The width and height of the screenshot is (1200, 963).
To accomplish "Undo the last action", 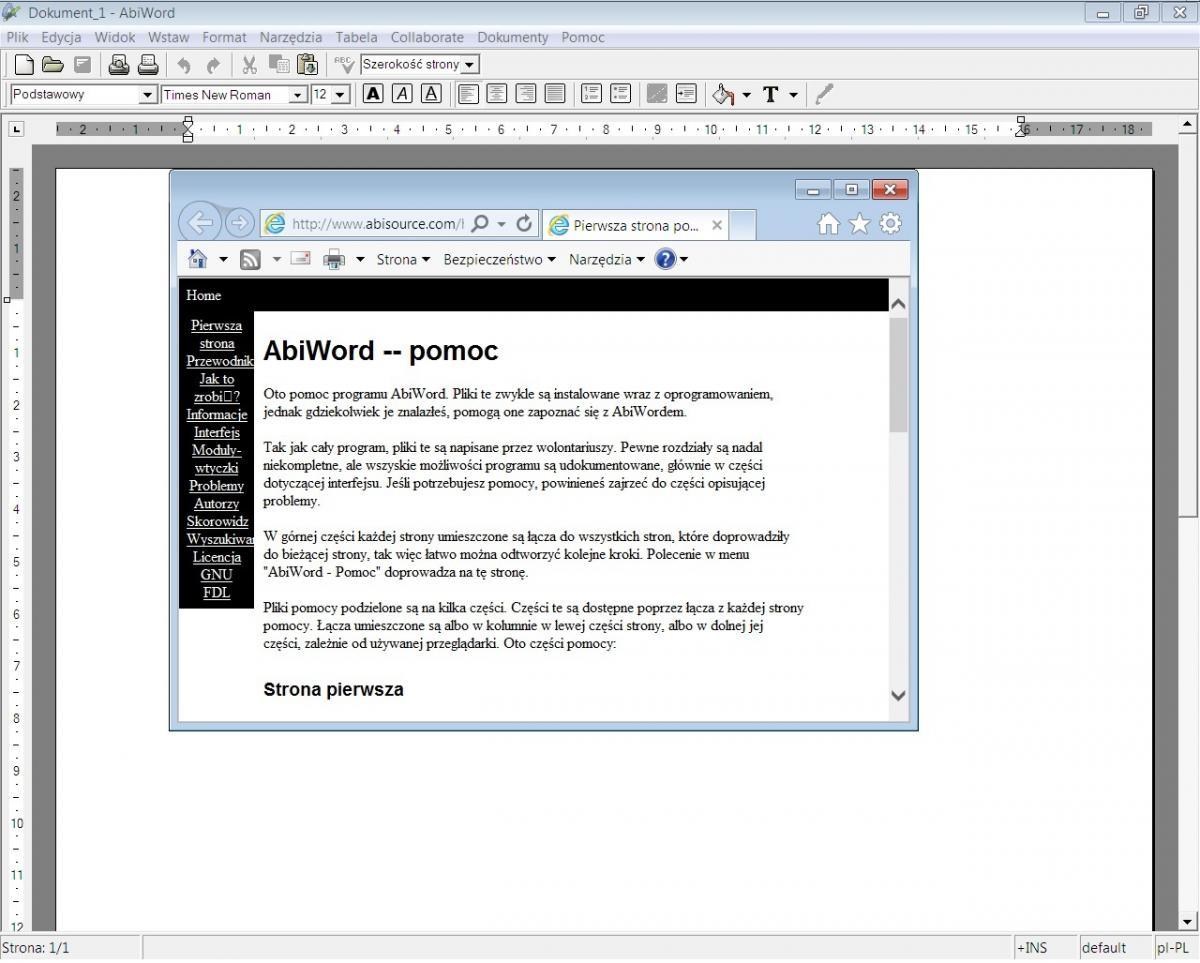I will tap(184, 65).
